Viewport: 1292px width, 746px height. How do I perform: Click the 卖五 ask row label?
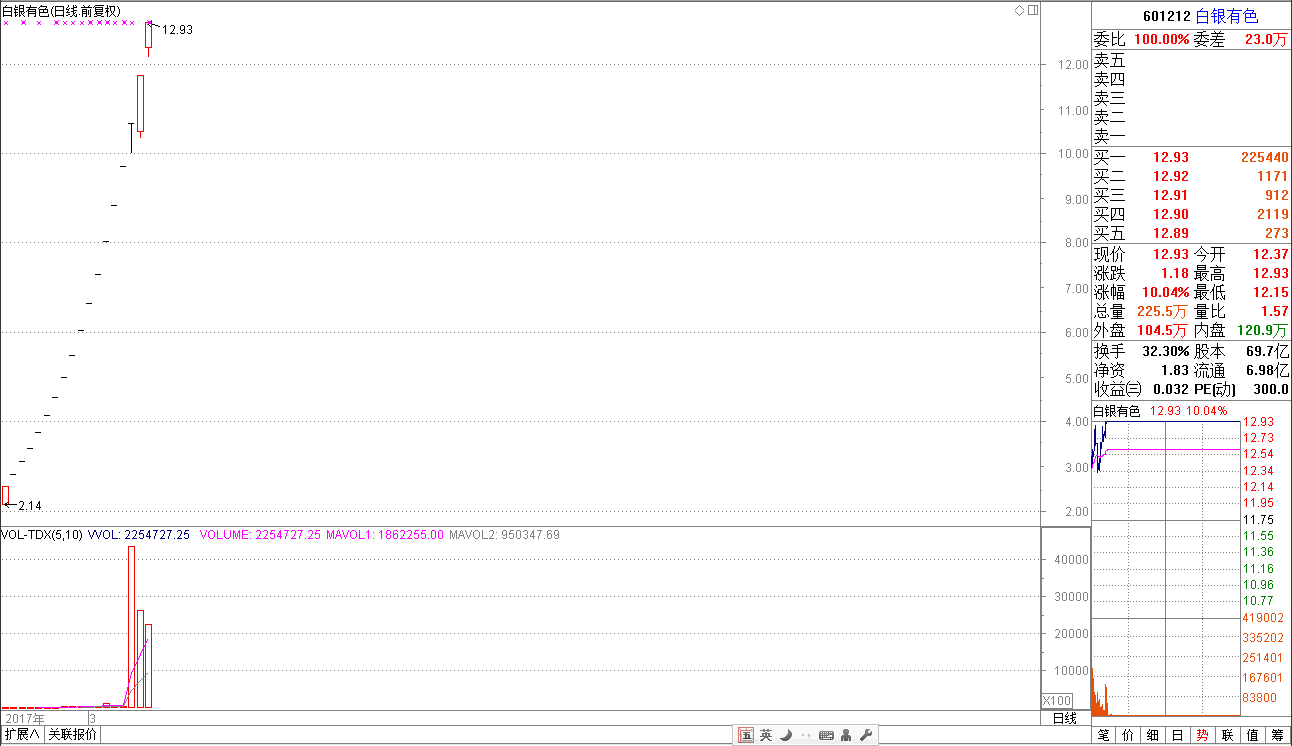pos(1109,61)
